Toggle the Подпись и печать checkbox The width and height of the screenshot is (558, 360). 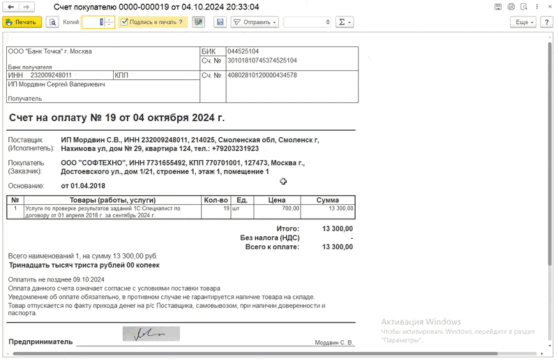click(124, 22)
